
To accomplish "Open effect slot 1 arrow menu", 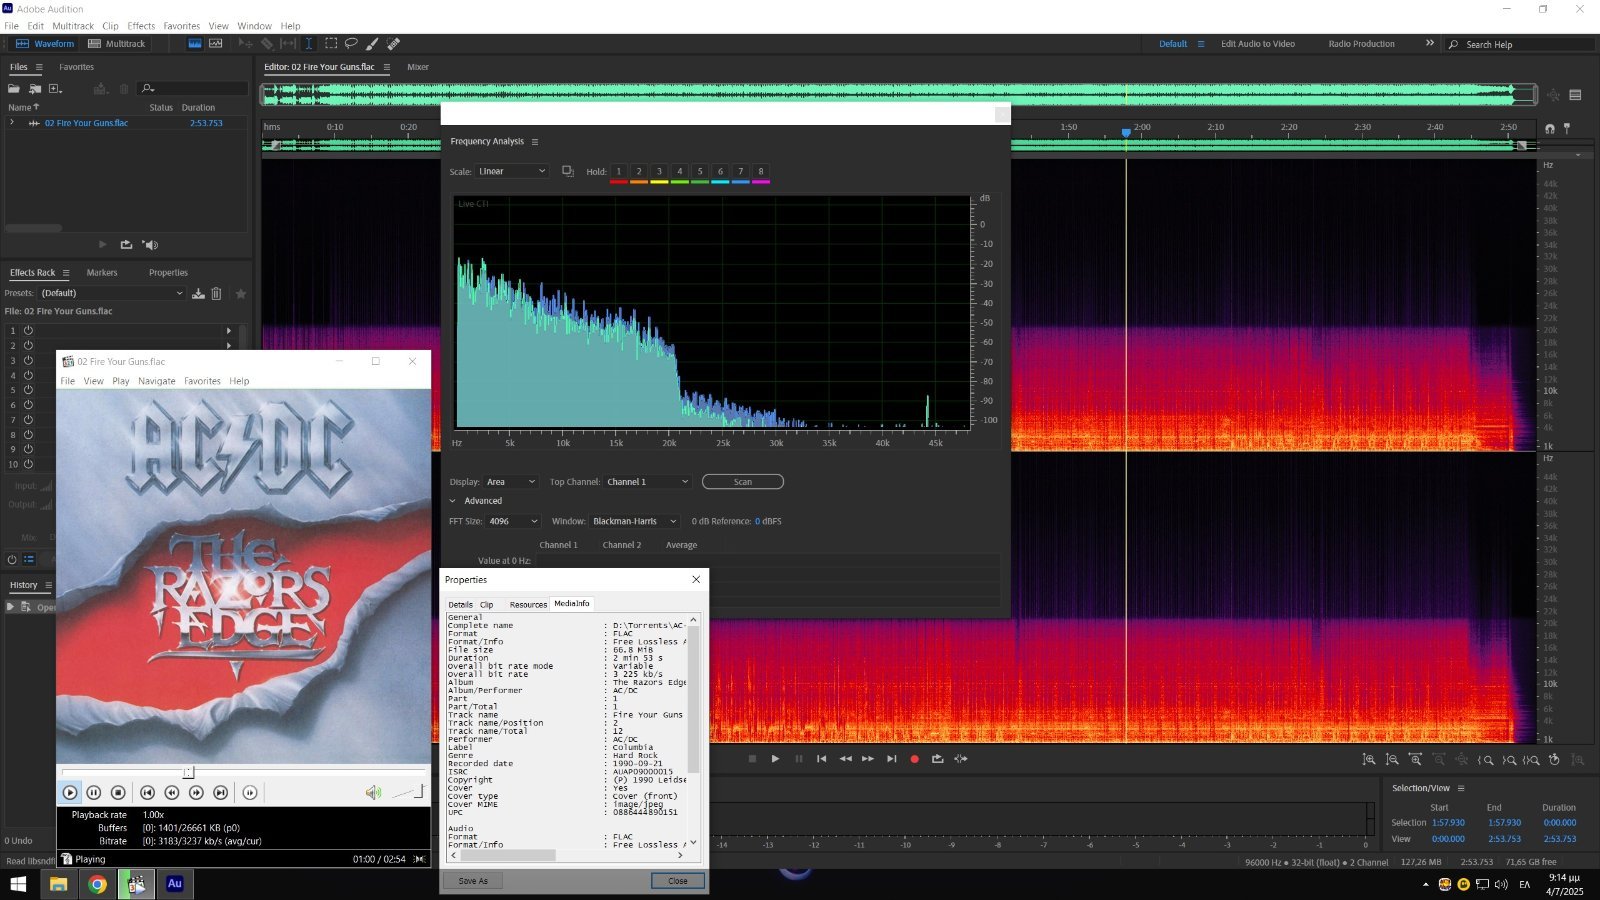I will [229, 330].
